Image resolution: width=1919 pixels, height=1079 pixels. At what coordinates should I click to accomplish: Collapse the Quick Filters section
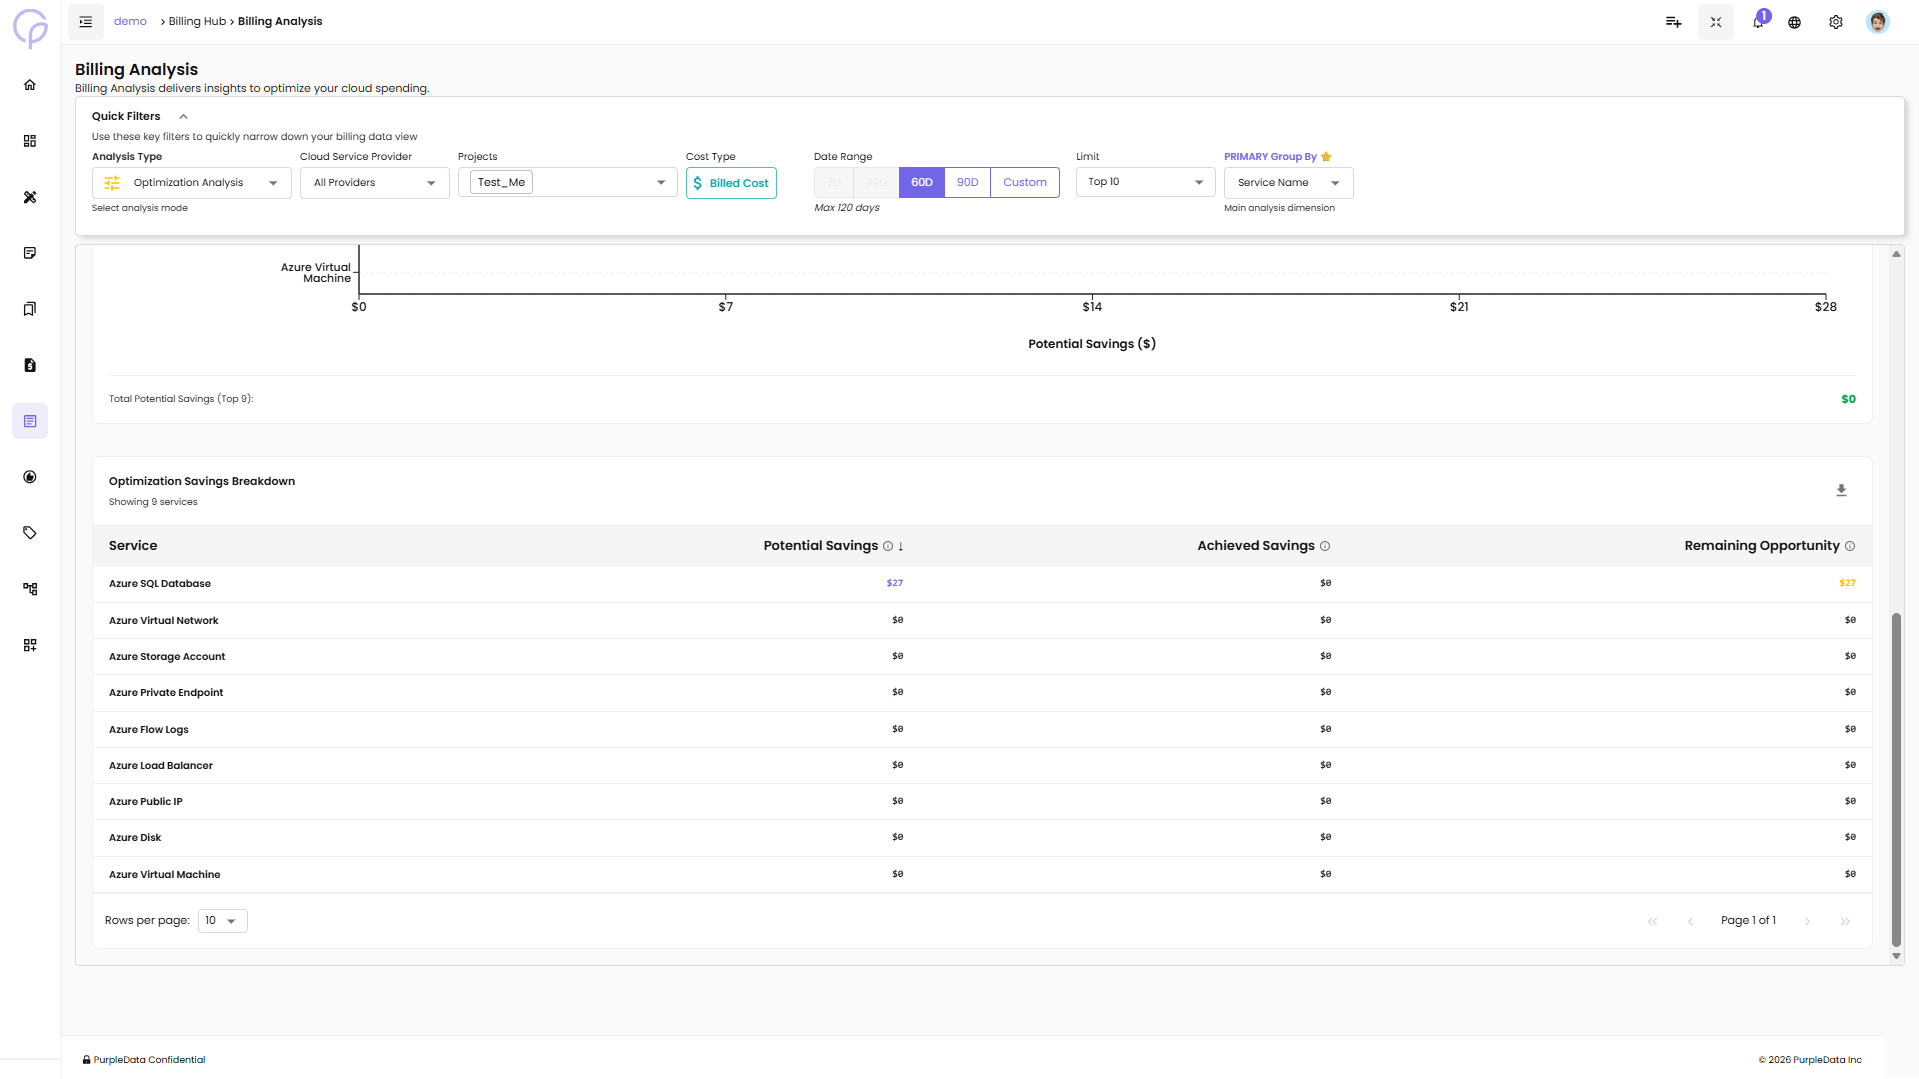pyautogui.click(x=183, y=117)
